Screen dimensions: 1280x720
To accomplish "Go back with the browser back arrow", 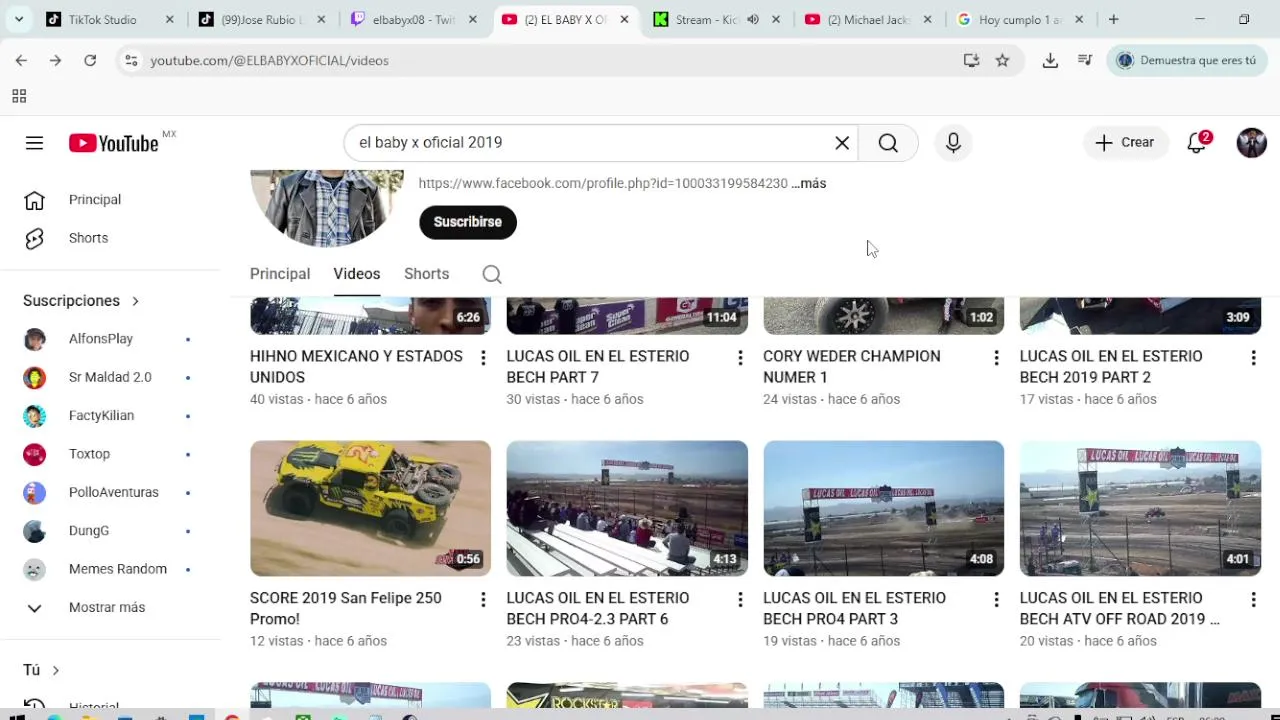I will (x=21, y=60).
